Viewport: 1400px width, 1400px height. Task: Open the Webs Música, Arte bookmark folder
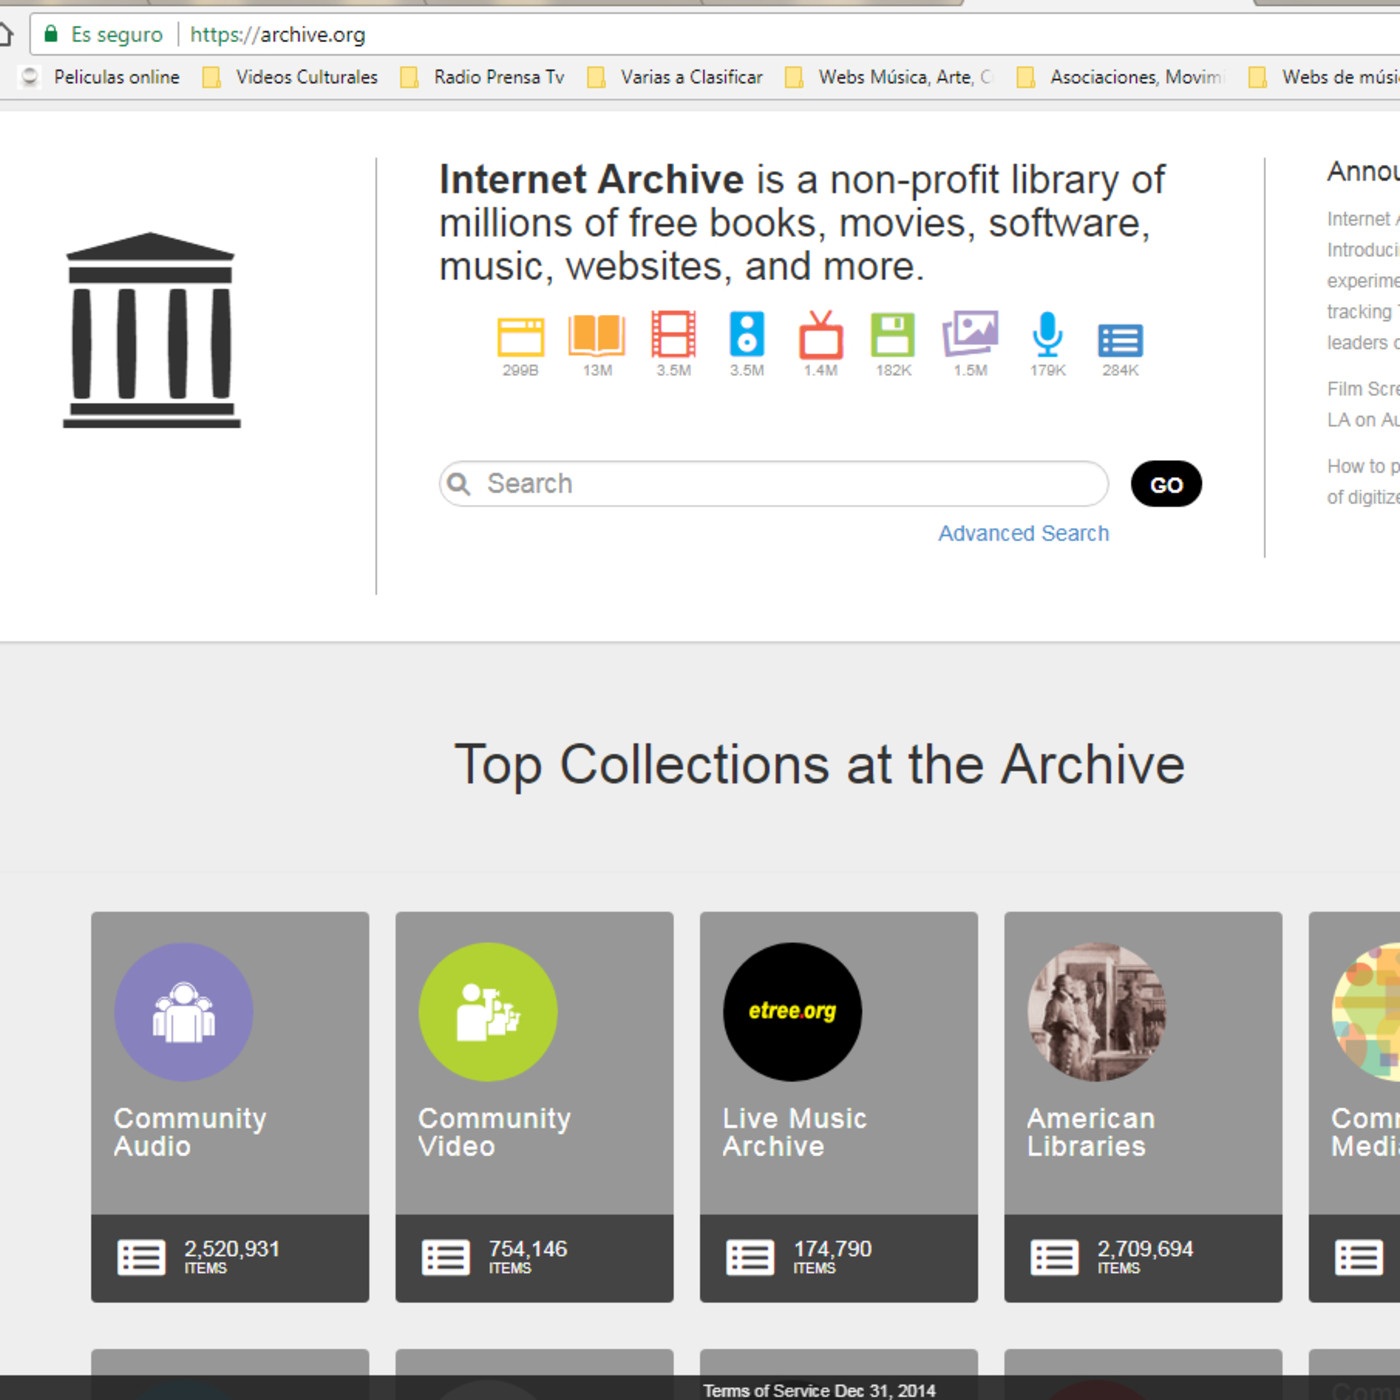click(888, 77)
